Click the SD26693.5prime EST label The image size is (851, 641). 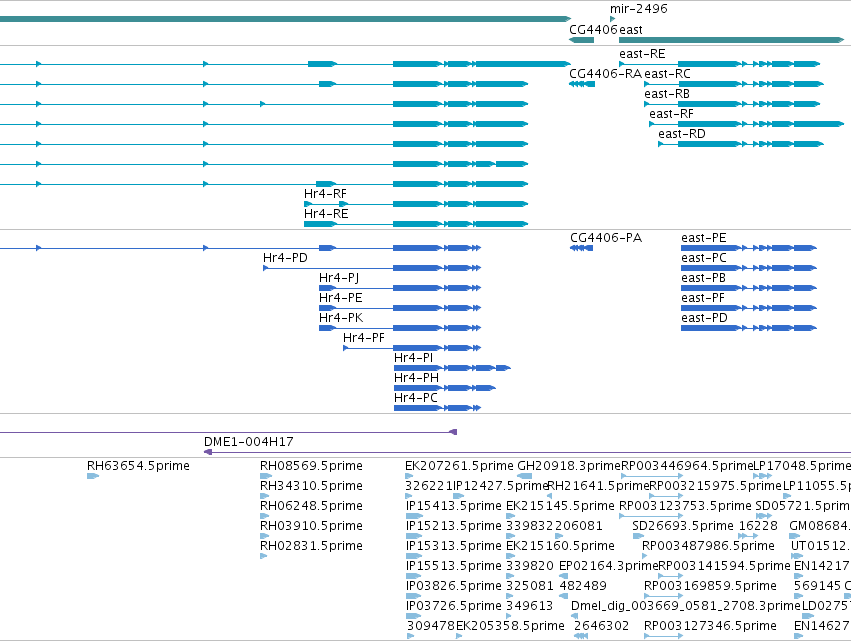683,526
